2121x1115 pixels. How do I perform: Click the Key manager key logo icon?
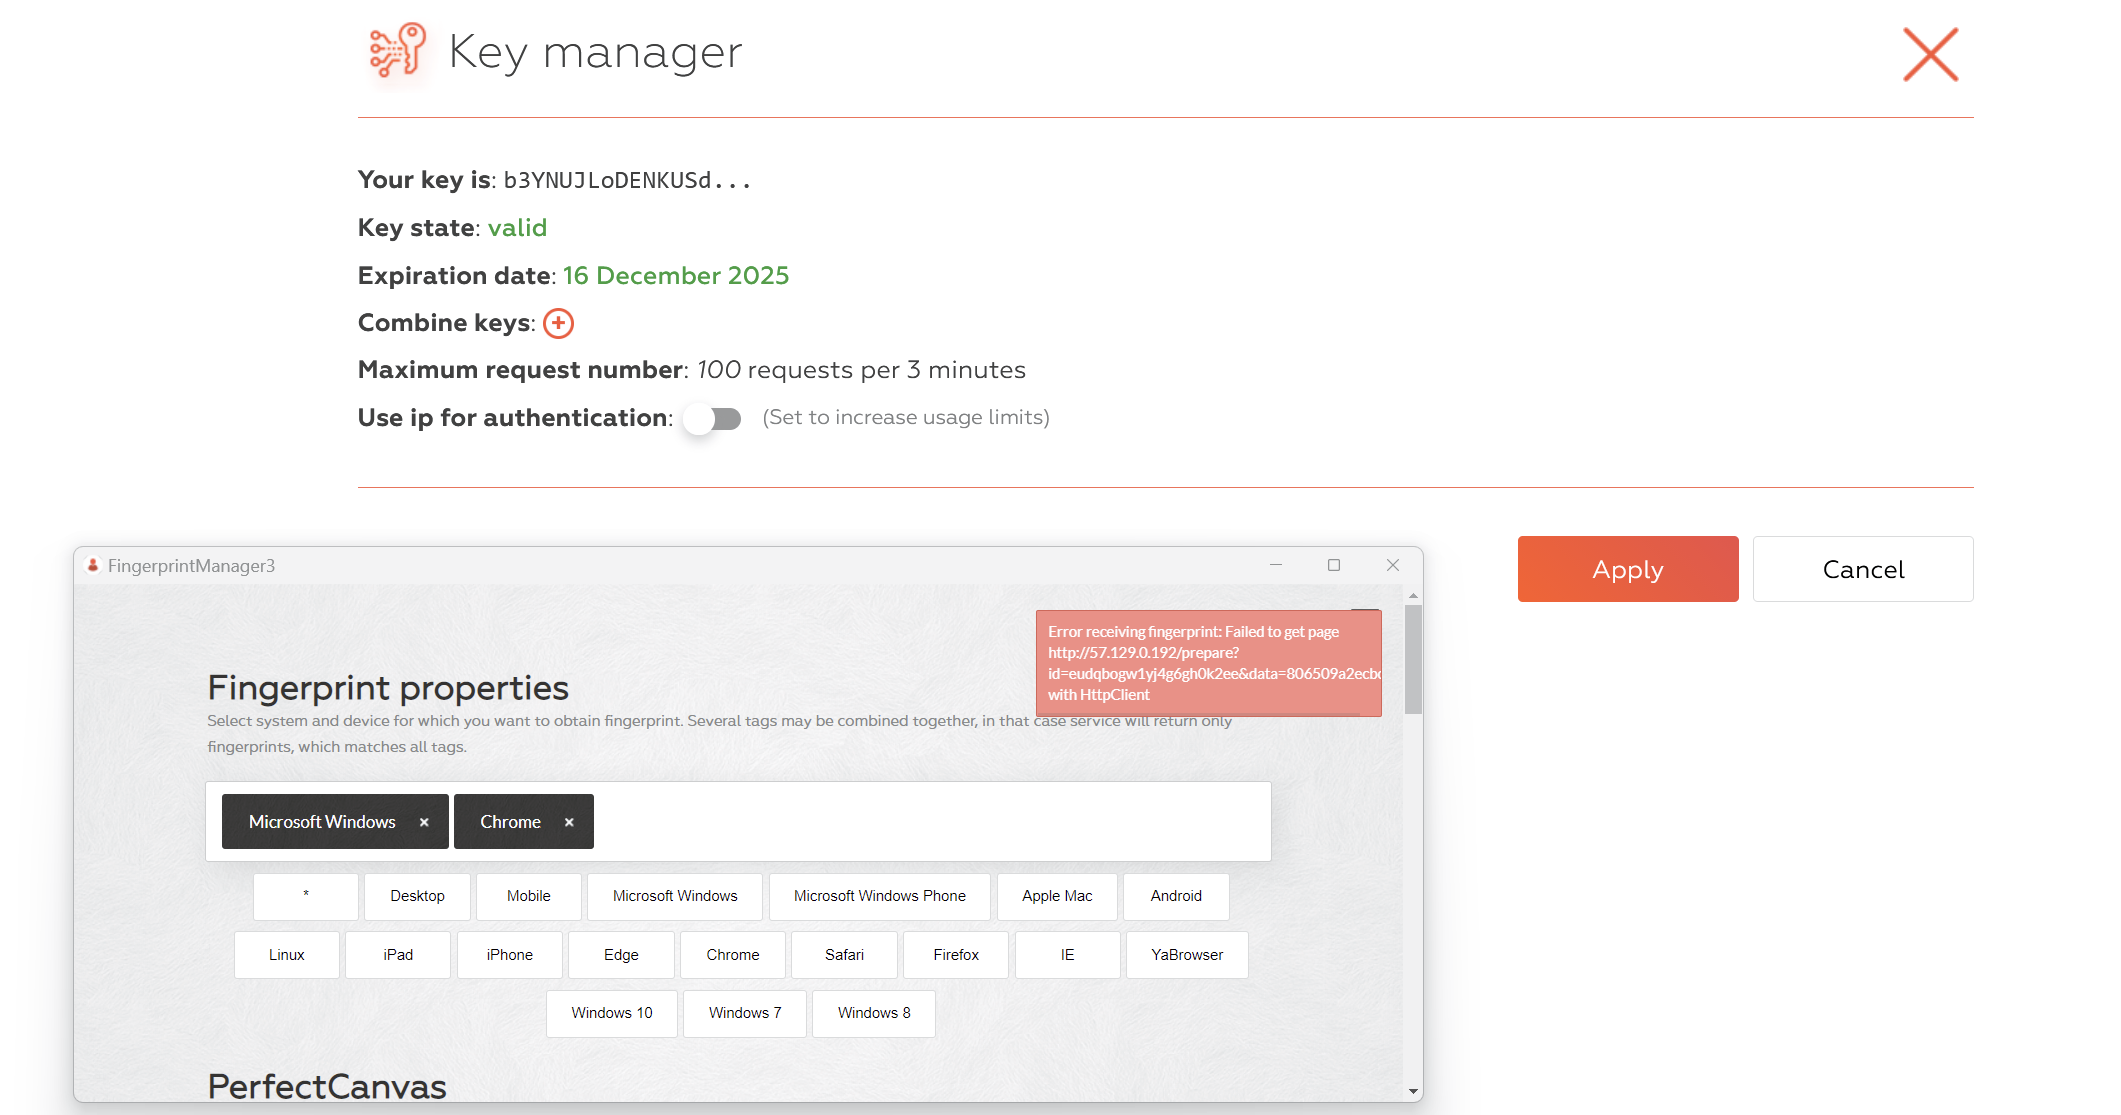tap(397, 51)
